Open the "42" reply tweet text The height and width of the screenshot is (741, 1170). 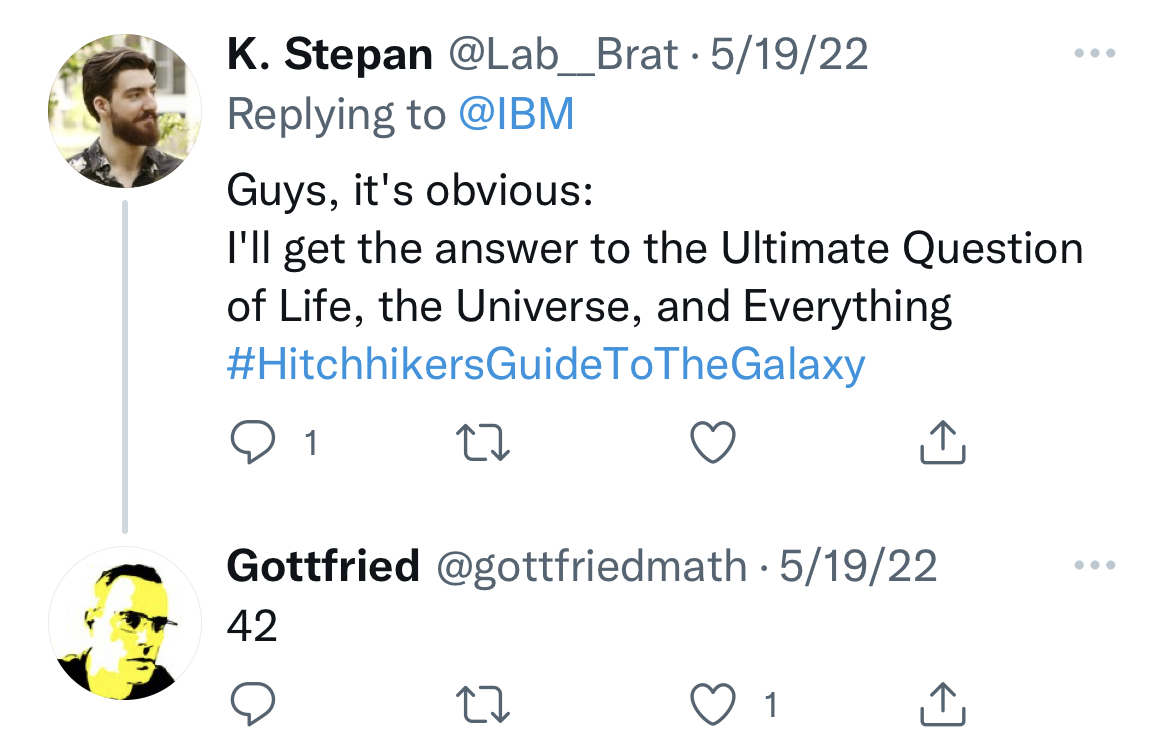click(x=252, y=626)
